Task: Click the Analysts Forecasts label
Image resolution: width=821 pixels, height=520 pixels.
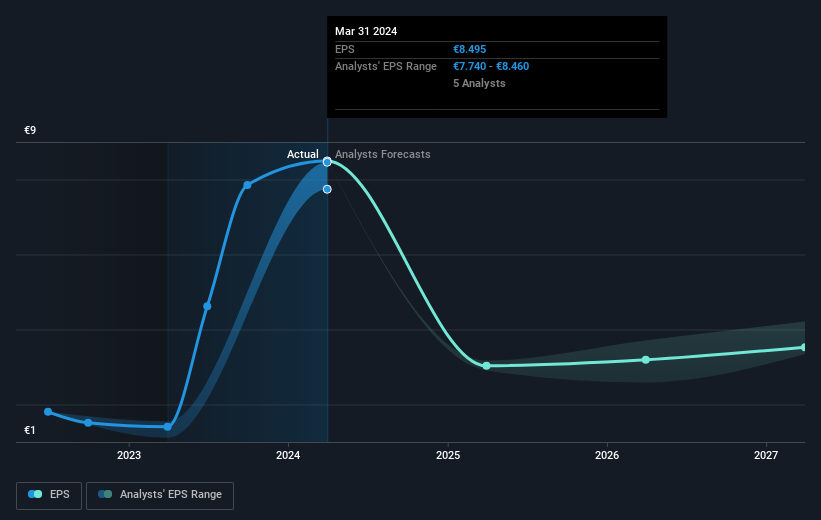Action: pyautogui.click(x=383, y=154)
